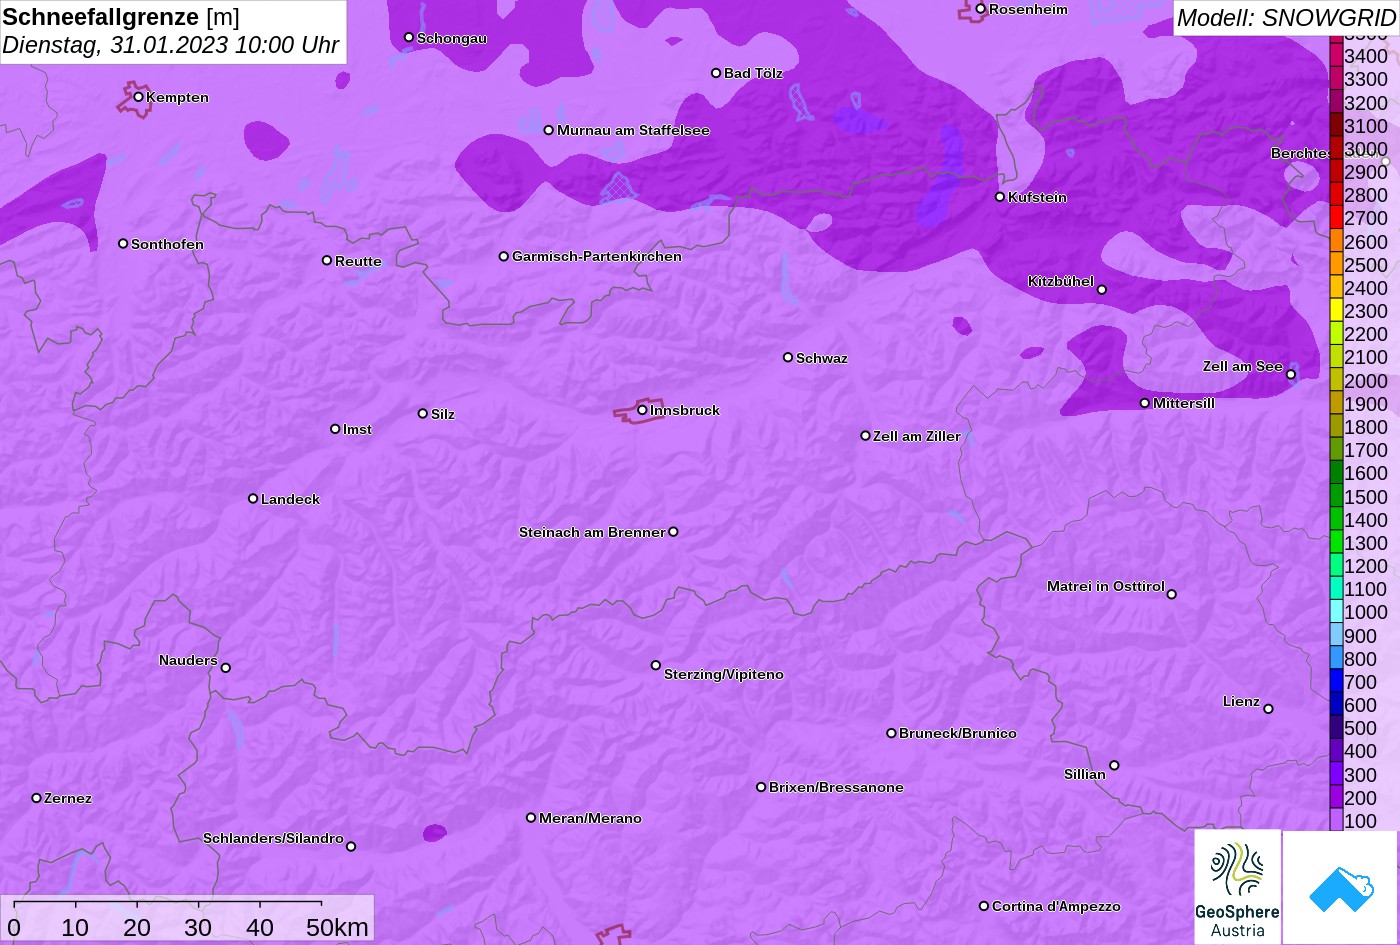Click the Silz marker dot
The height and width of the screenshot is (945, 1400).
pyautogui.click(x=422, y=413)
